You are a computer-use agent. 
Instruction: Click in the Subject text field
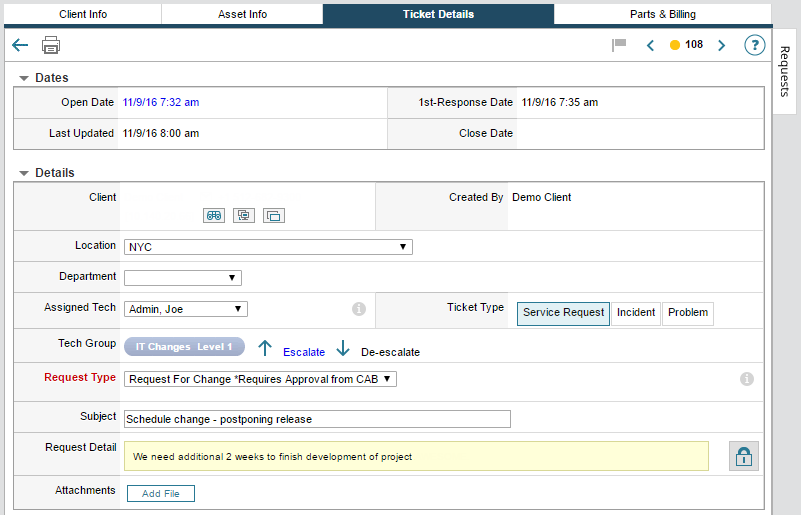pyautogui.click(x=317, y=419)
